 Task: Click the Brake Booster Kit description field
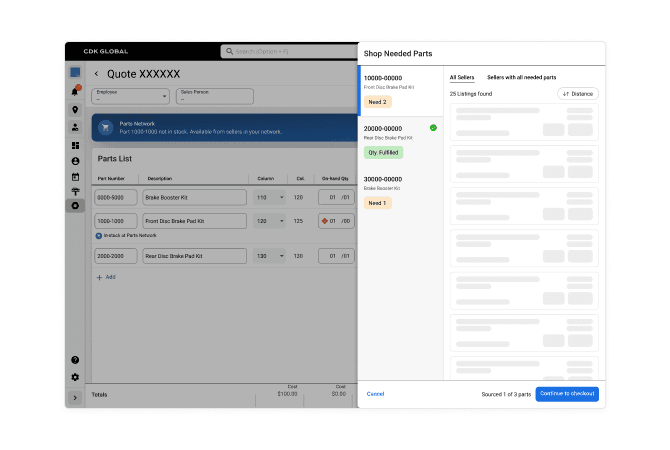(194, 197)
